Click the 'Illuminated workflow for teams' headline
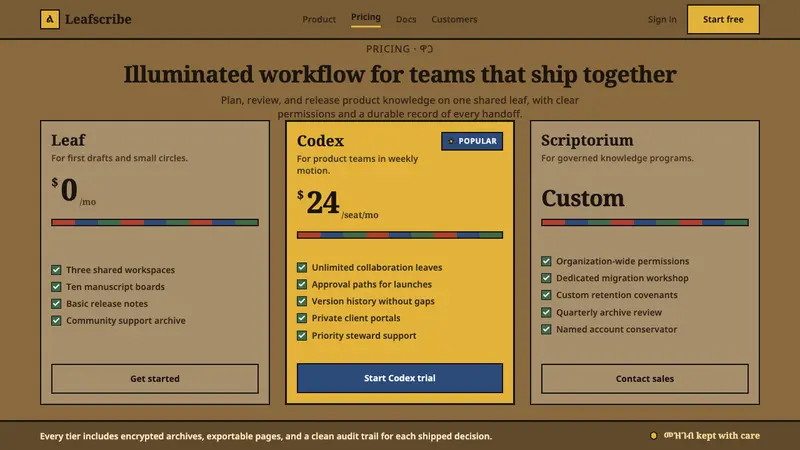 (x=400, y=74)
